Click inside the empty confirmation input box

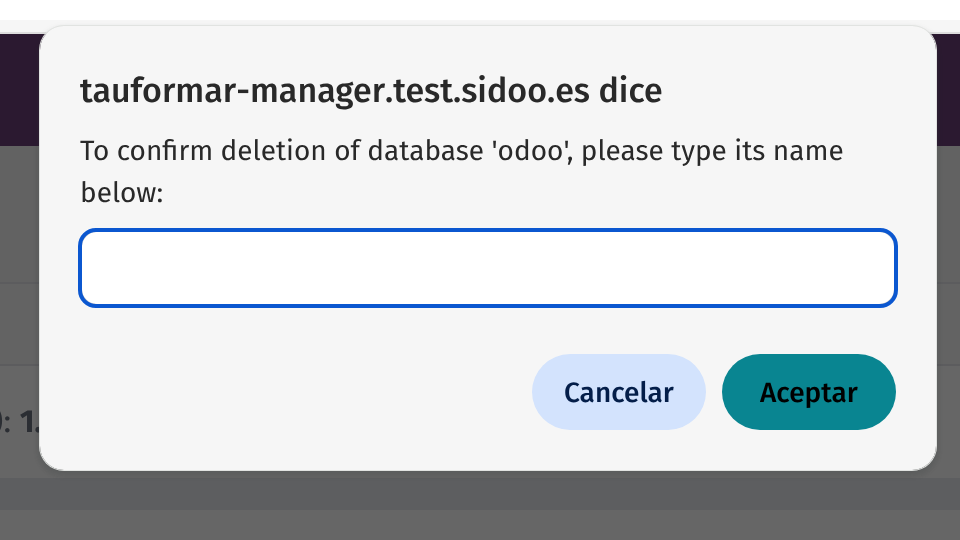click(x=487, y=268)
